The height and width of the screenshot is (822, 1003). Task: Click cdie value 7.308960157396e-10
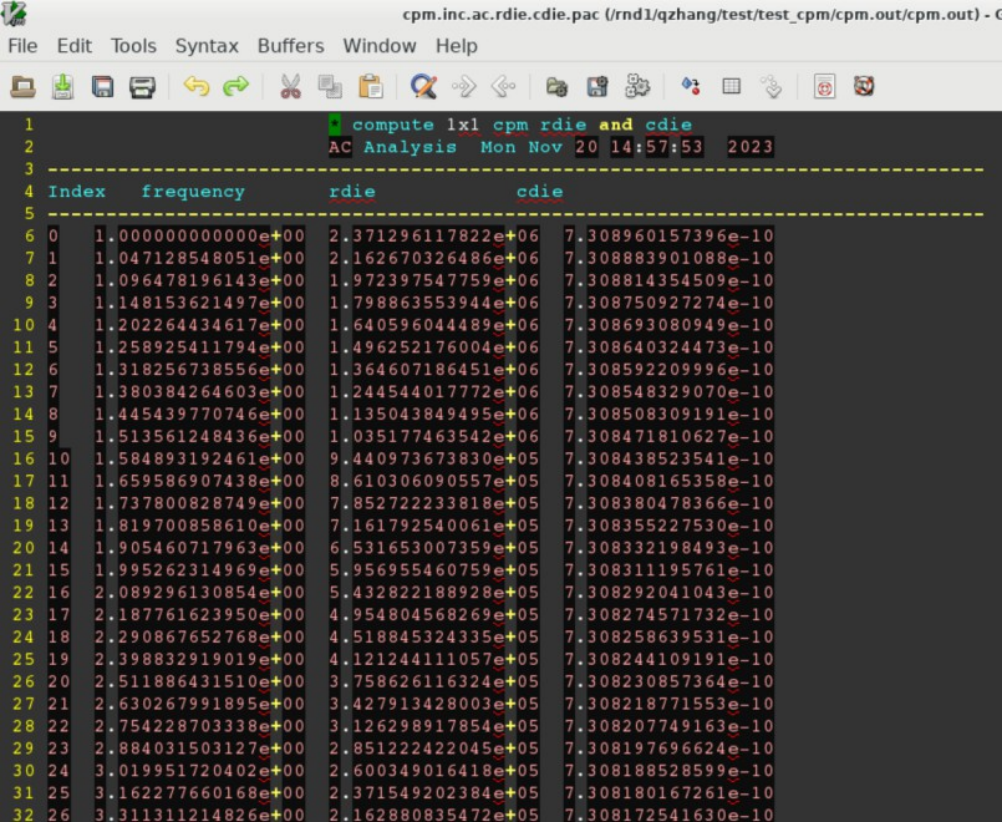pyautogui.click(x=669, y=236)
